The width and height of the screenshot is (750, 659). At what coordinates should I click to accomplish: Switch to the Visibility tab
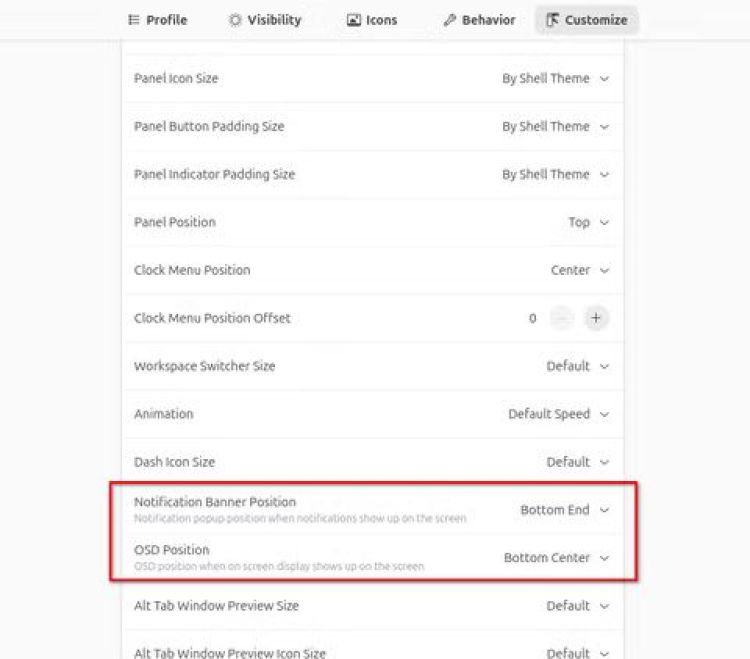265,20
